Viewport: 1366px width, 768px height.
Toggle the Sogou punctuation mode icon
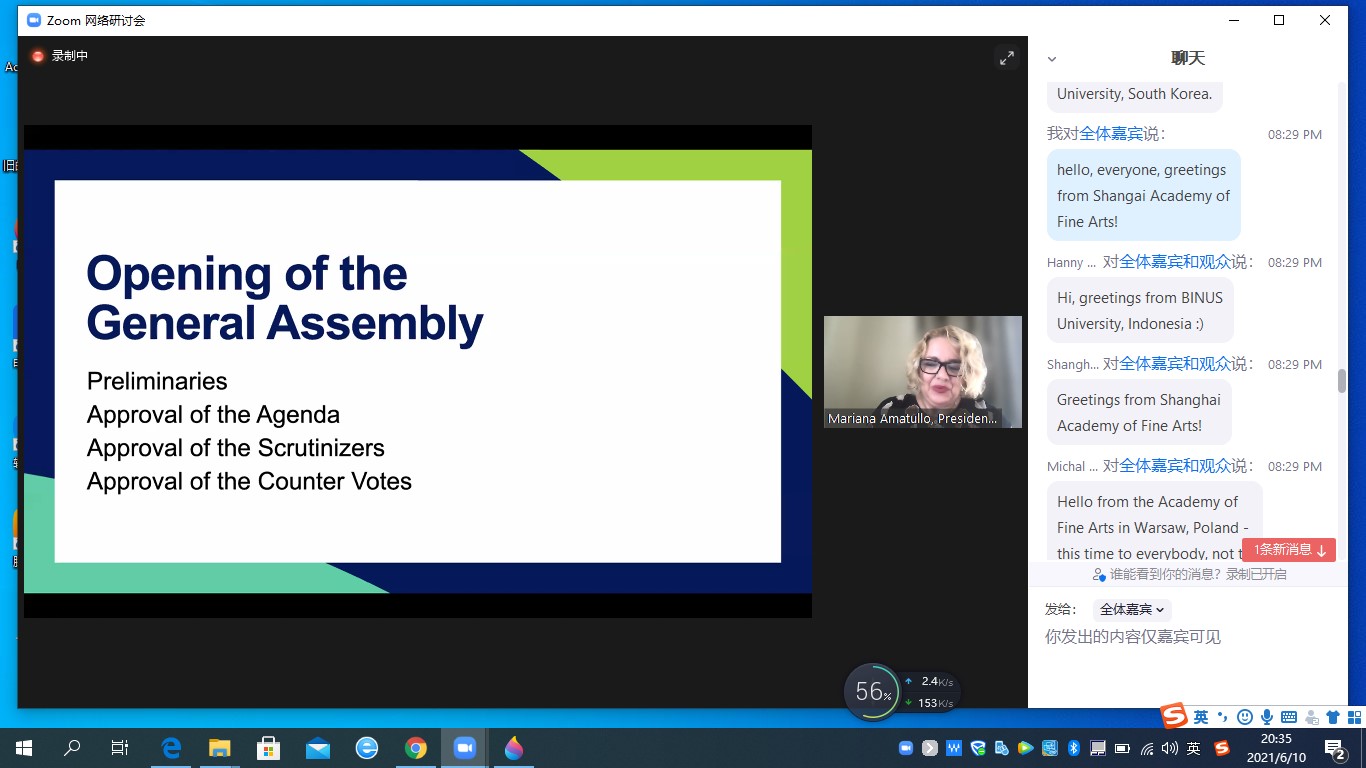pyautogui.click(x=1223, y=717)
